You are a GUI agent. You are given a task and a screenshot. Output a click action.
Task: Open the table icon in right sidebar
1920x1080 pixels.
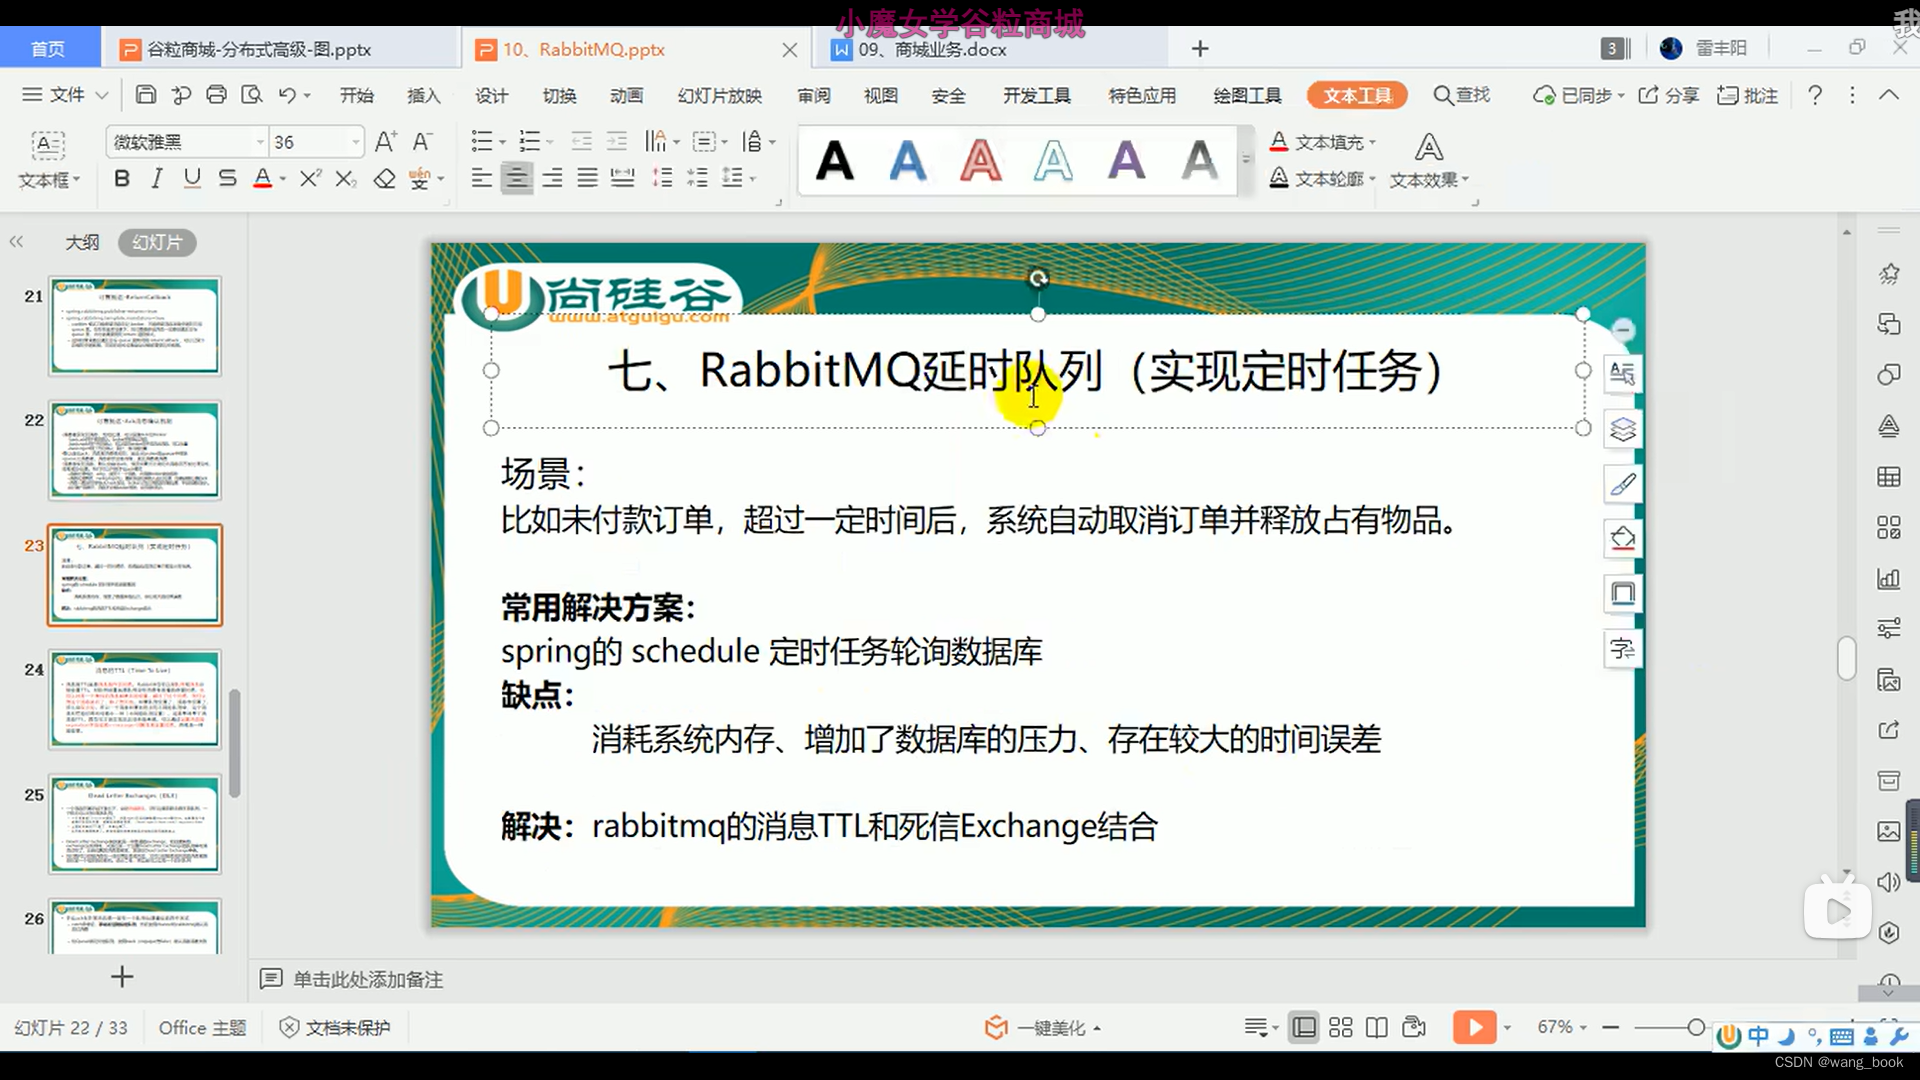1888,477
